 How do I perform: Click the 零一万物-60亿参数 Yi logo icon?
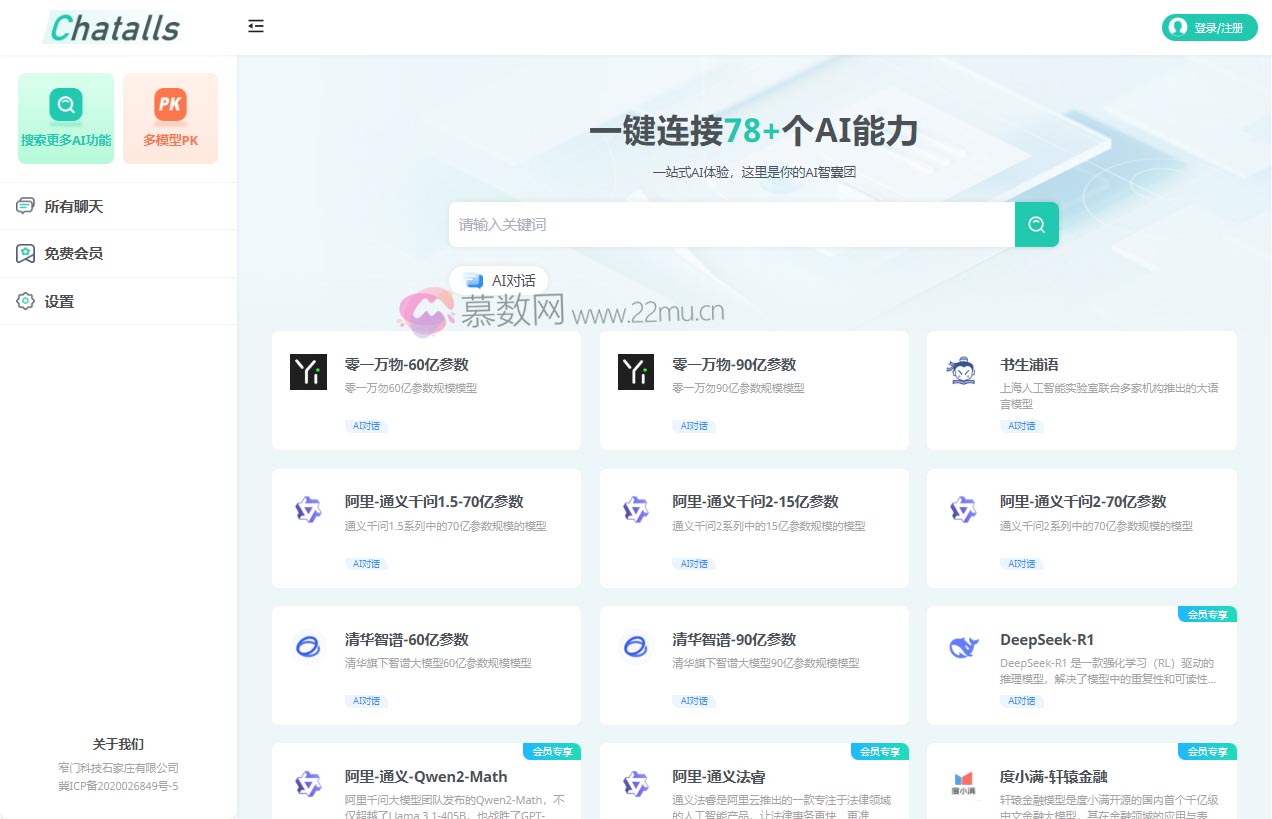(x=308, y=372)
